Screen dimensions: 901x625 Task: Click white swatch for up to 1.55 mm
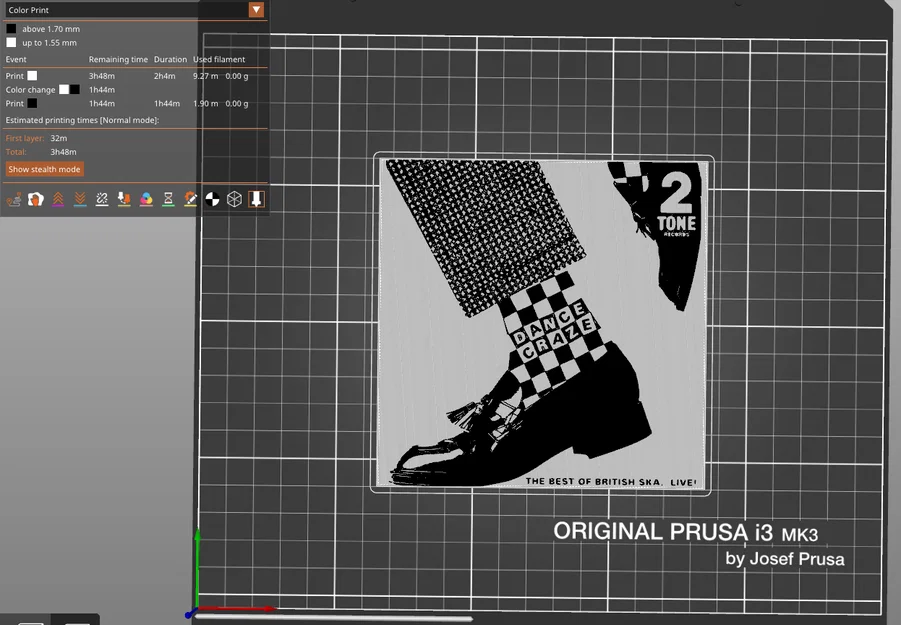point(11,43)
